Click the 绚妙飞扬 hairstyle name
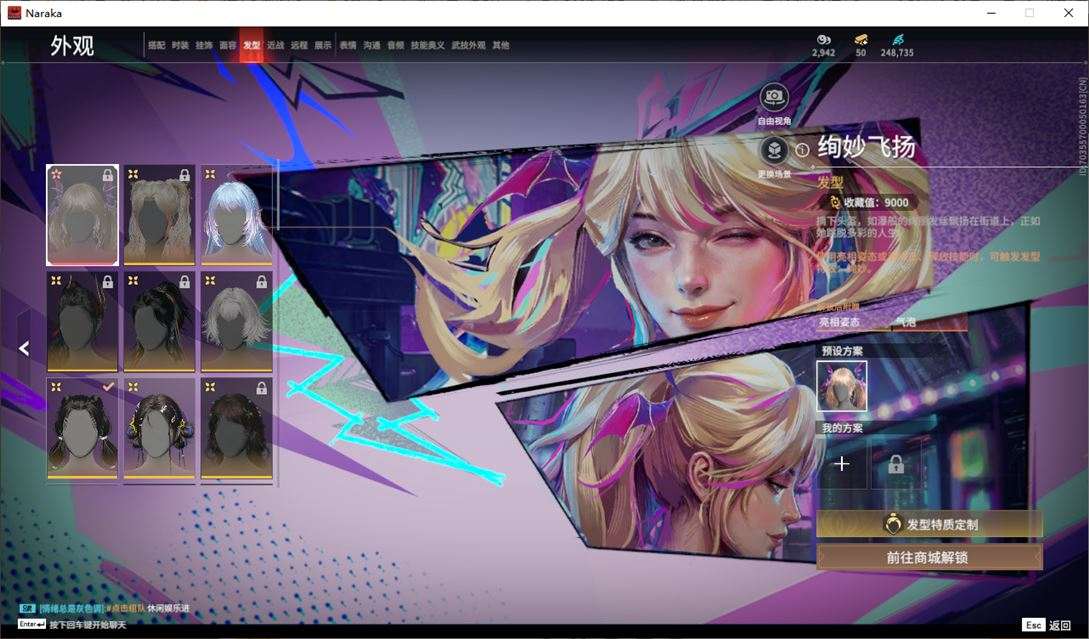 [x=866, y=147]
